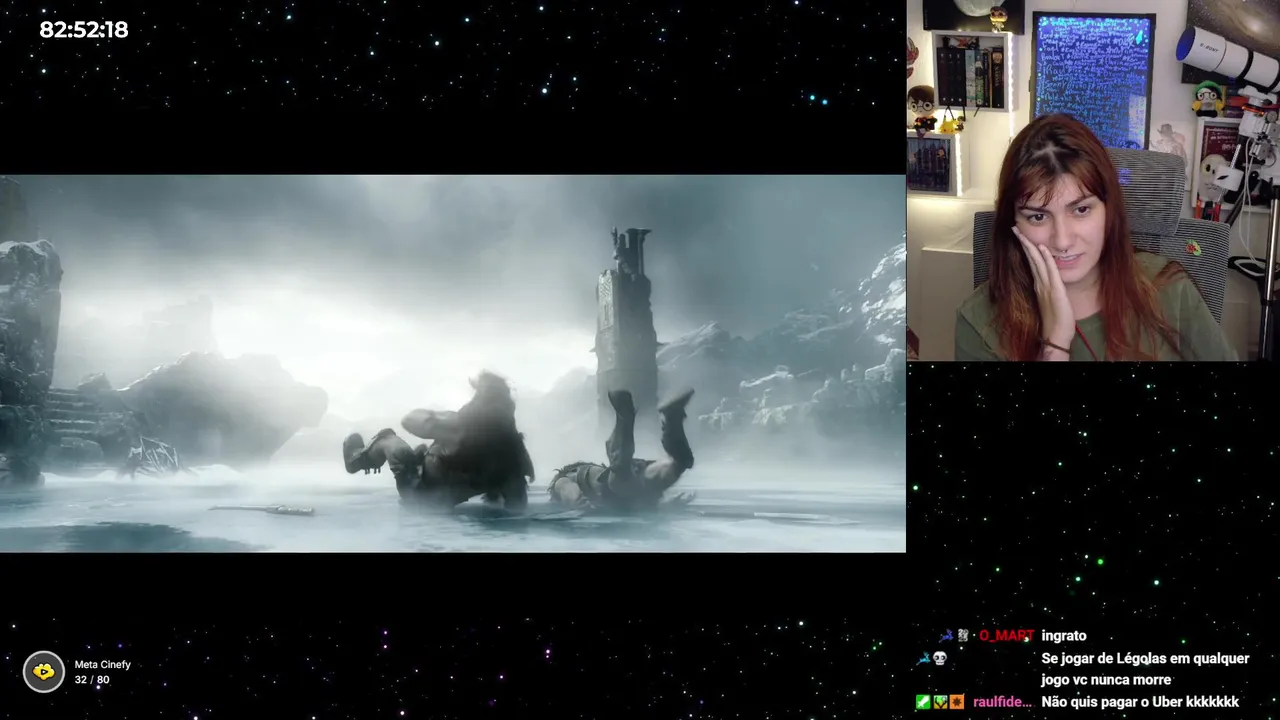The image size is (1280, 720).
Task: Click the "ingrato" chat message
Action: (x=1064, y=636)
